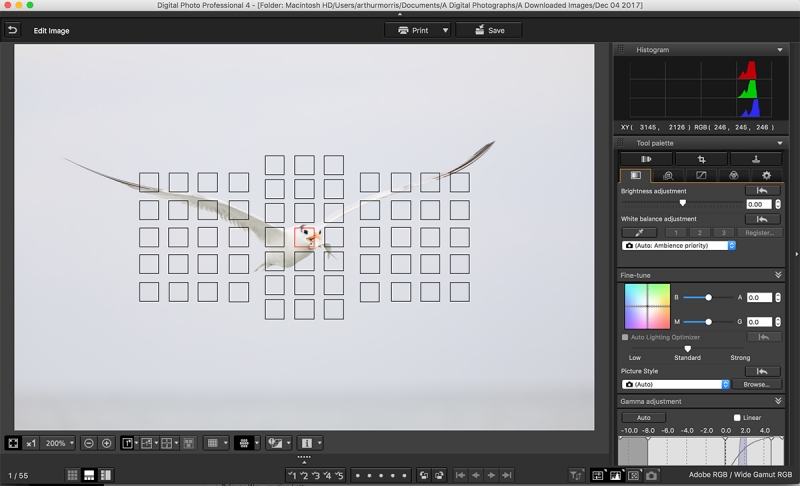
Task: Click the Print button
Action: coord(413,30)
